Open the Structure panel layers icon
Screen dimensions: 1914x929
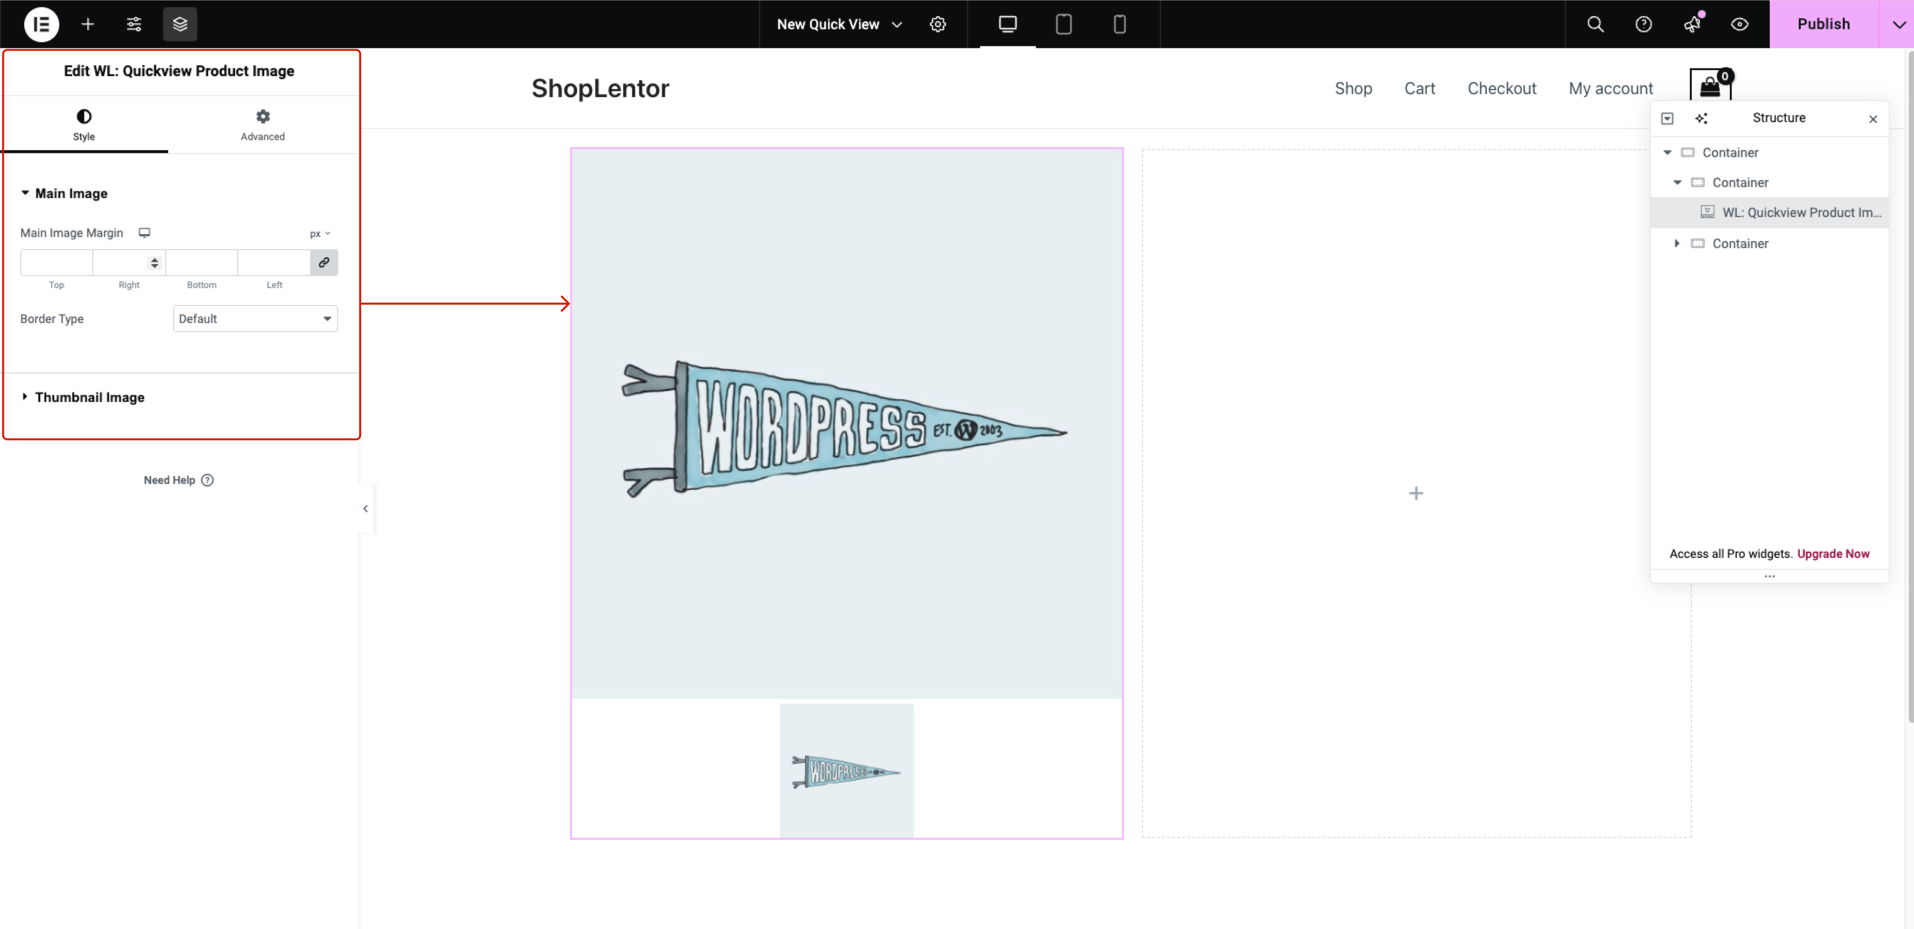[x=180, y=24]
